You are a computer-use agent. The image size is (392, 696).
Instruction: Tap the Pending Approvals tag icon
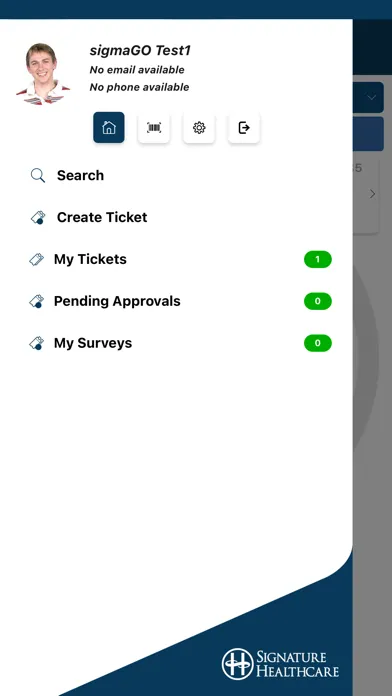tap(36, 301)
